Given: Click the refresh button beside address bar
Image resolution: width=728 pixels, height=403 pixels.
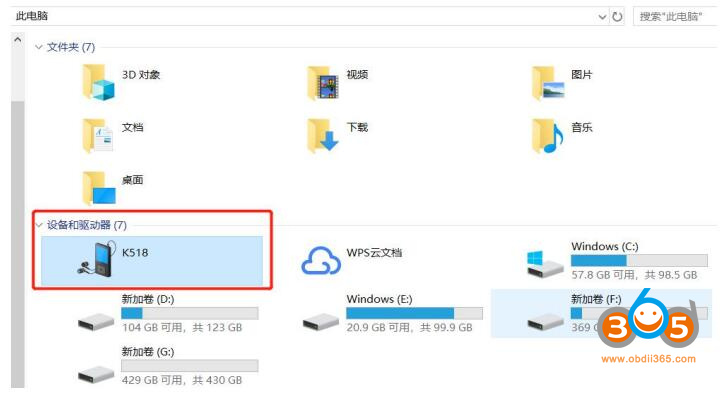Looking at the screenshot, I should coord(617,17).
